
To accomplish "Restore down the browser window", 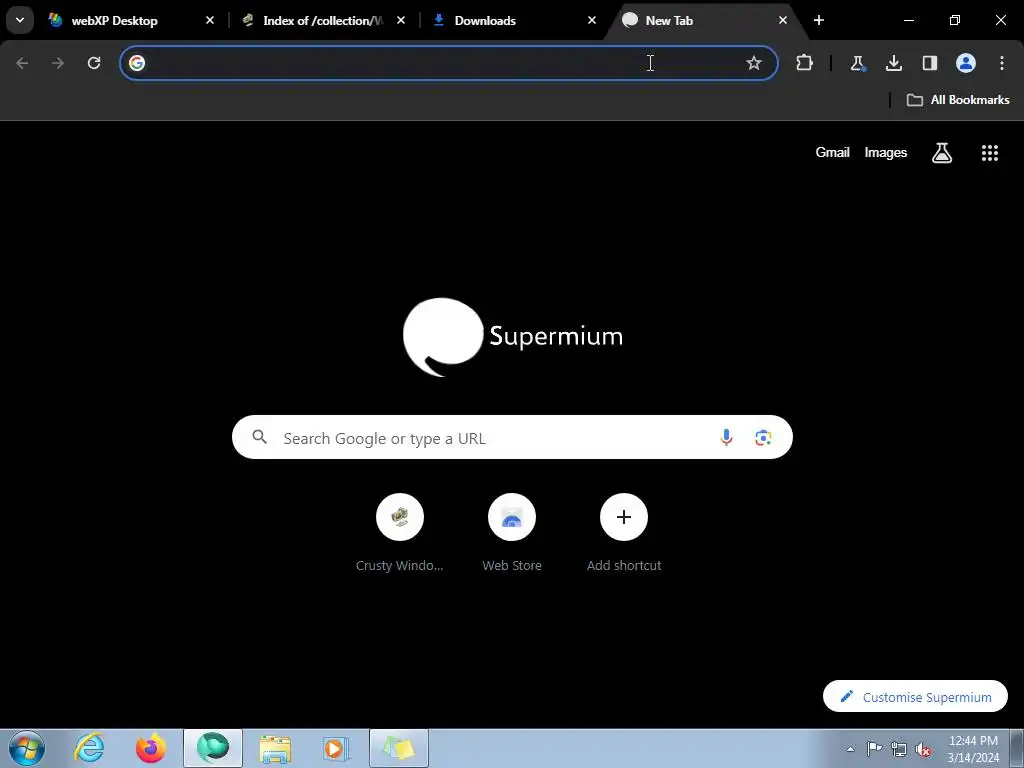I will pyautogui.click(x=955, y=20).
